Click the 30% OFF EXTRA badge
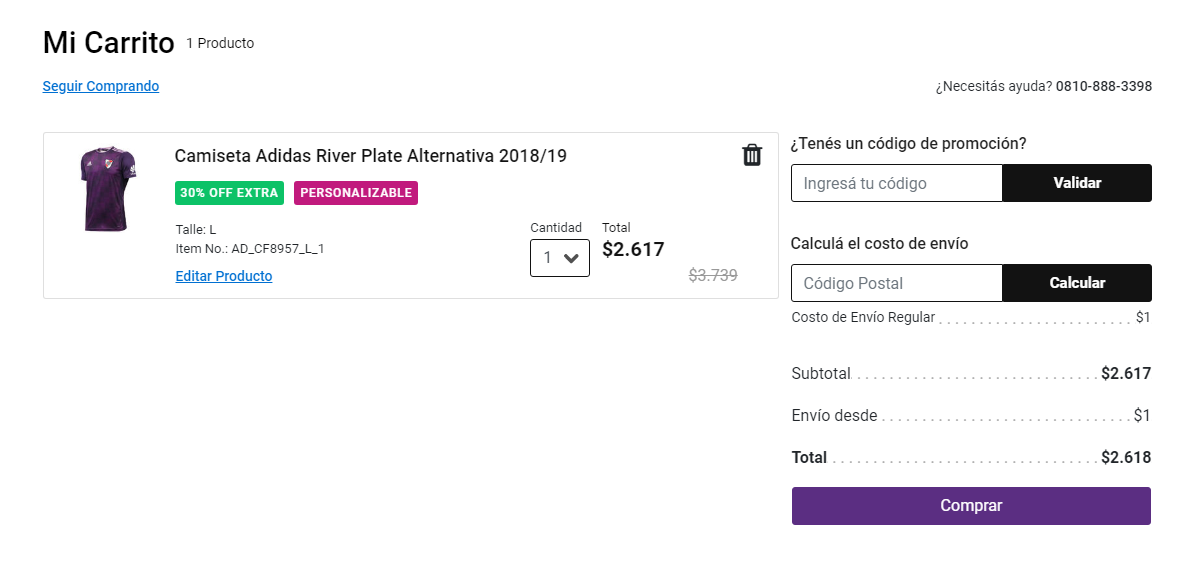The height and width of the screenshot is (566, 1198). click(229, 193)
